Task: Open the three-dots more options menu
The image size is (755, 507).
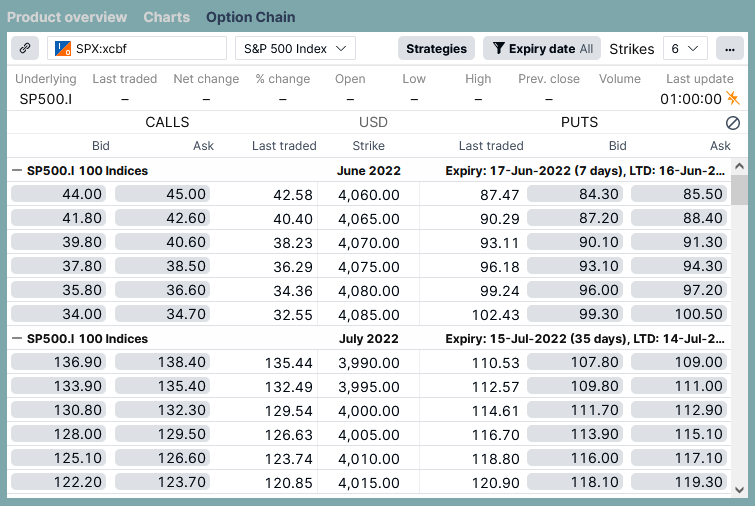Action: [729, 49]
